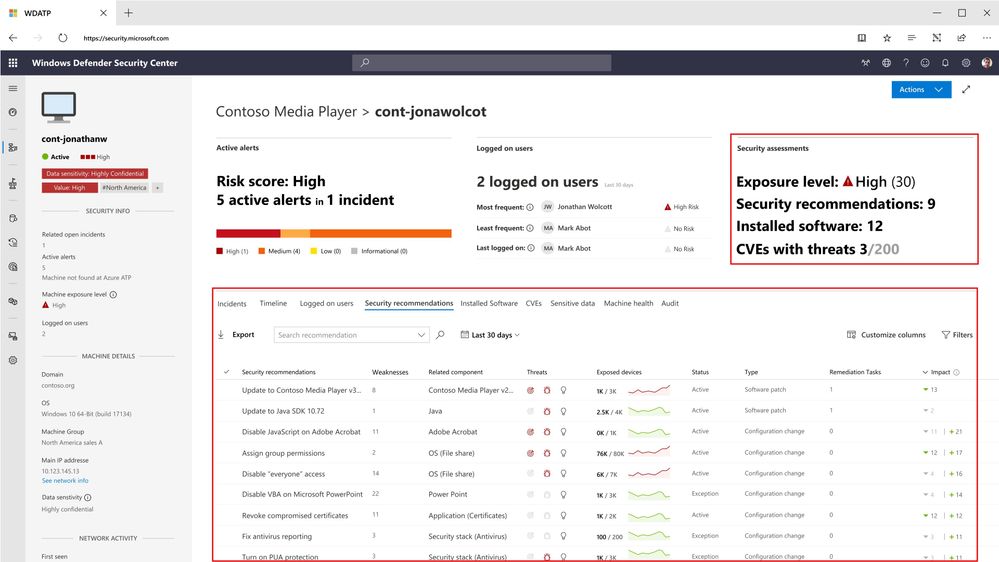
Task: Expand the Search recommendation dropdown arrow
Action: [x=421, y=335]
